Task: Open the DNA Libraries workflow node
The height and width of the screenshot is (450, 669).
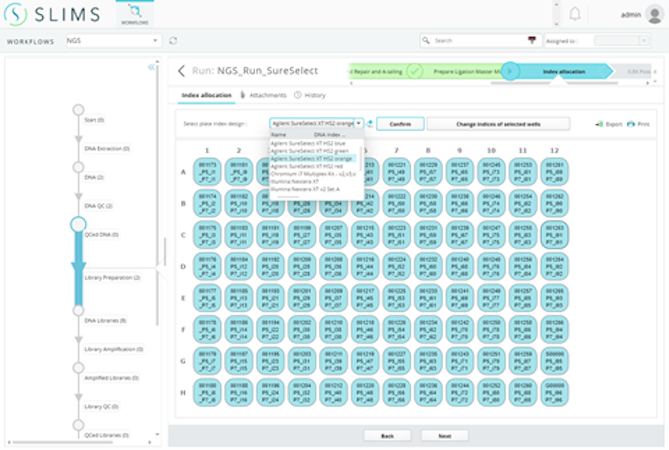Action: pyautogui.click(x=105, y=321)
